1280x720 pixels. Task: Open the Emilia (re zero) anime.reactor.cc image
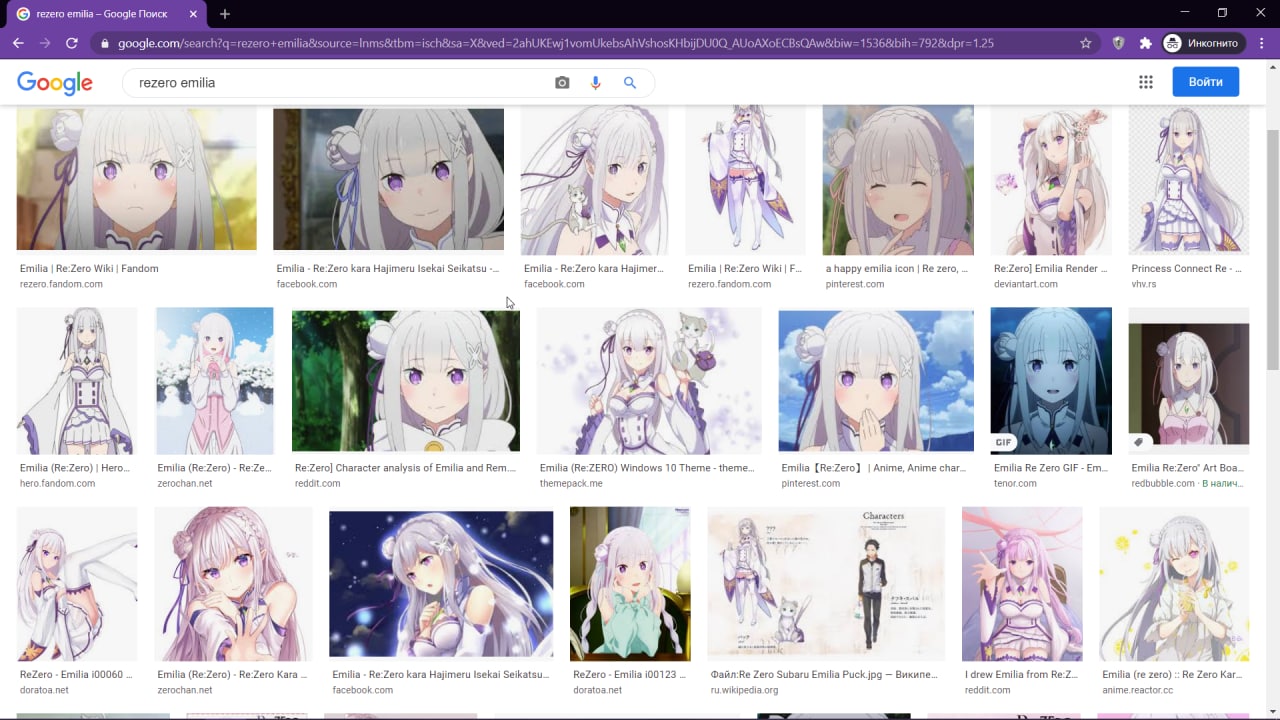(x=1174, y=584)
